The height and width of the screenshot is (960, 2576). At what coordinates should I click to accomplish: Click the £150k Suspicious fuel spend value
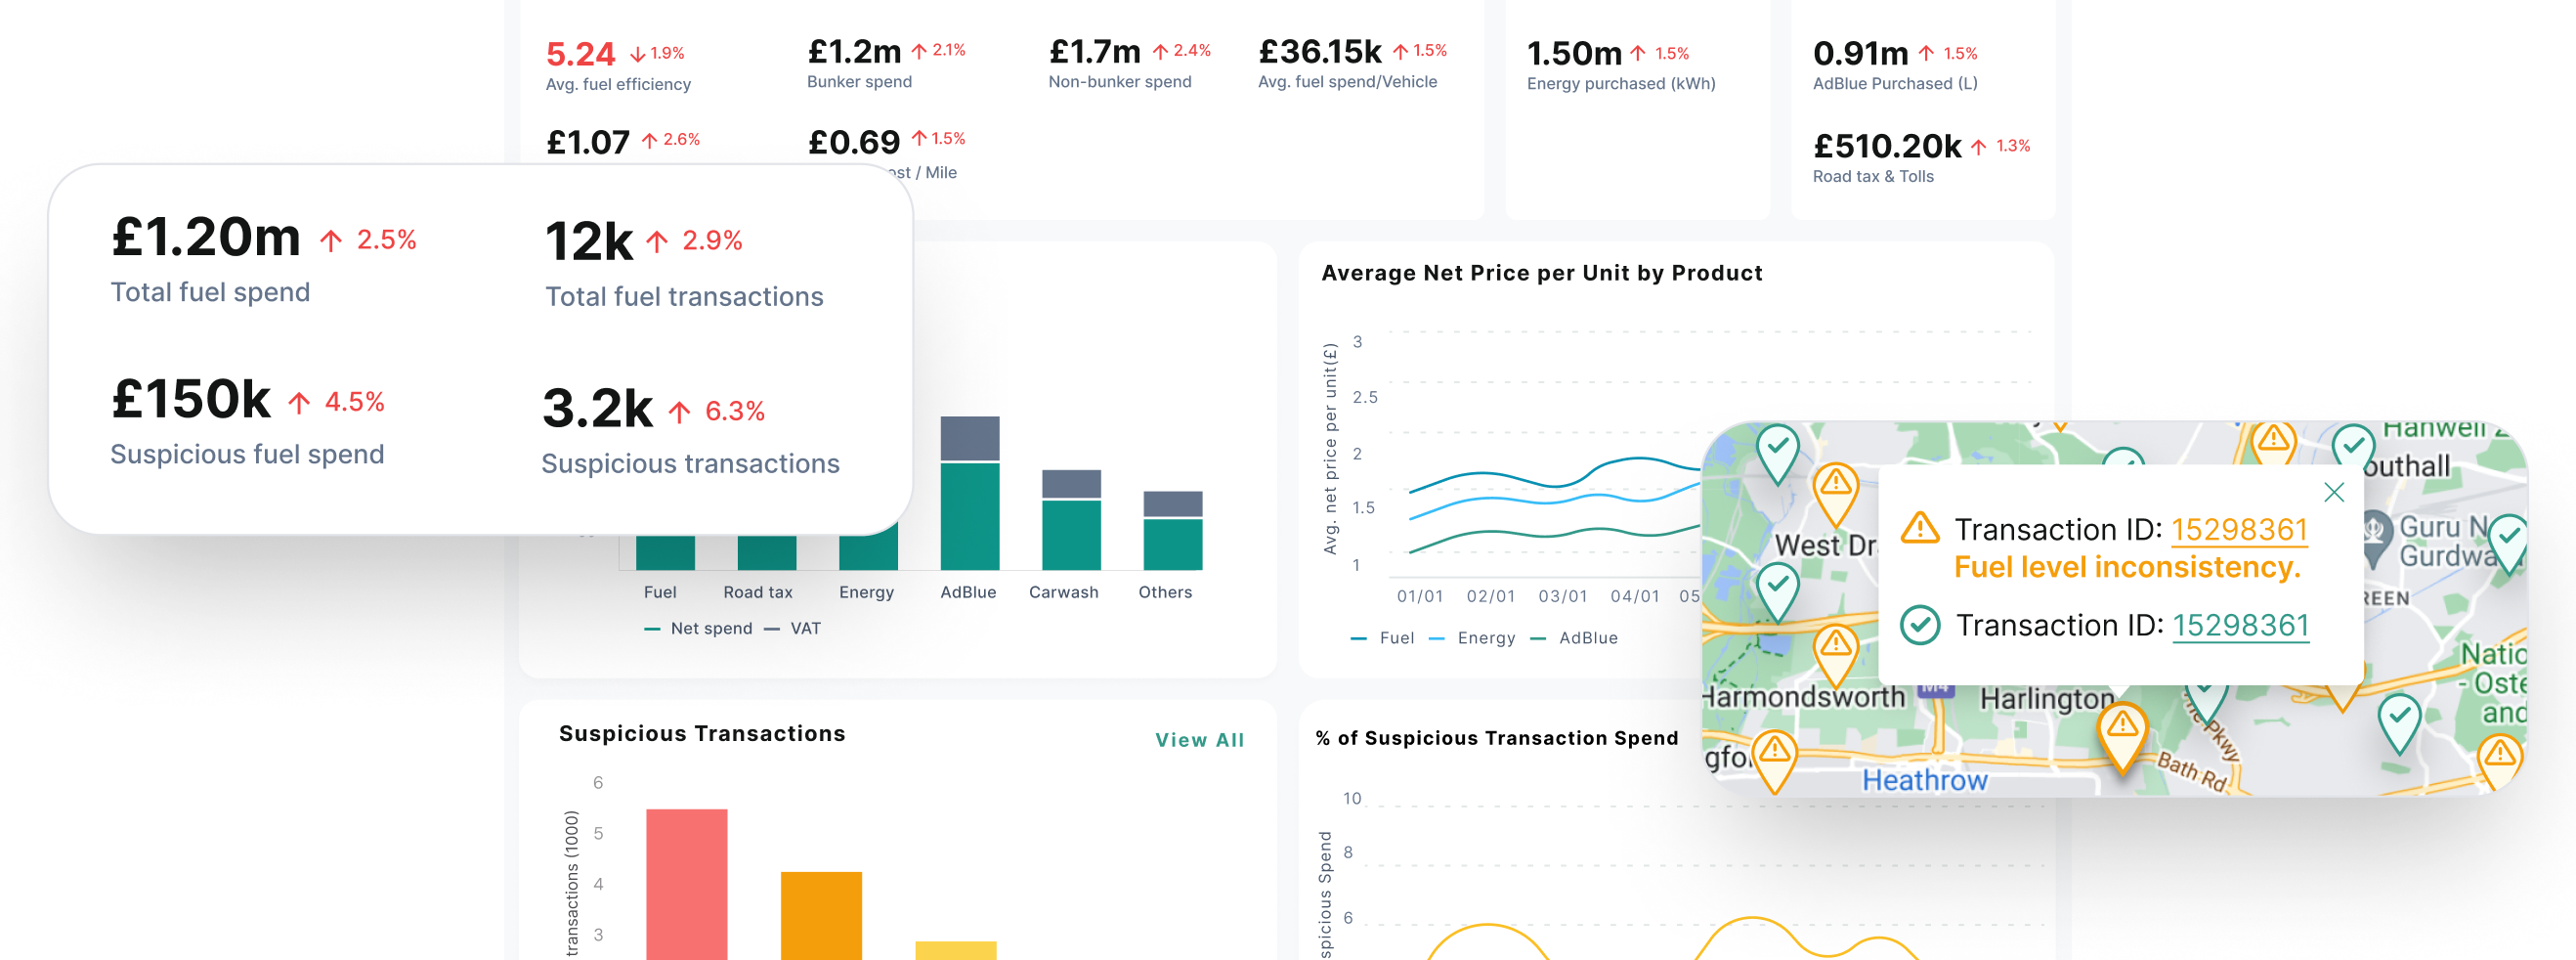[x=191, y=400]
